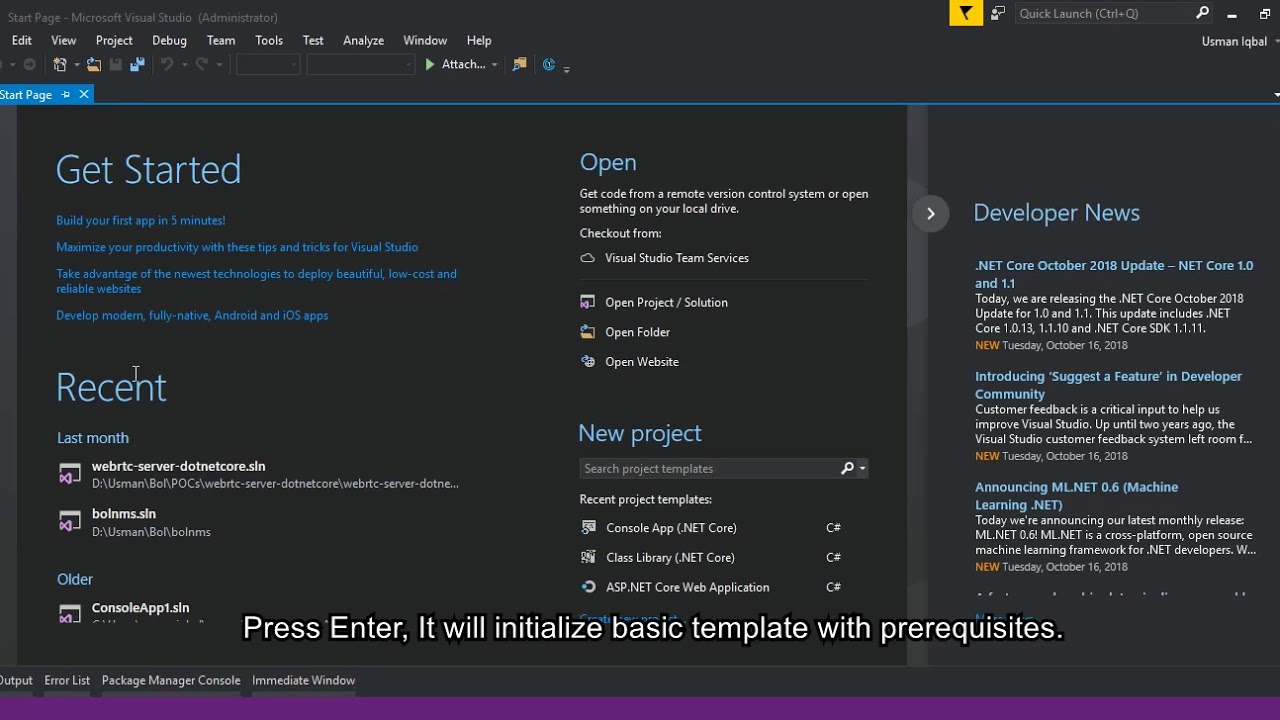
Task: Open the Edit menu
Action: coord(22,40)
